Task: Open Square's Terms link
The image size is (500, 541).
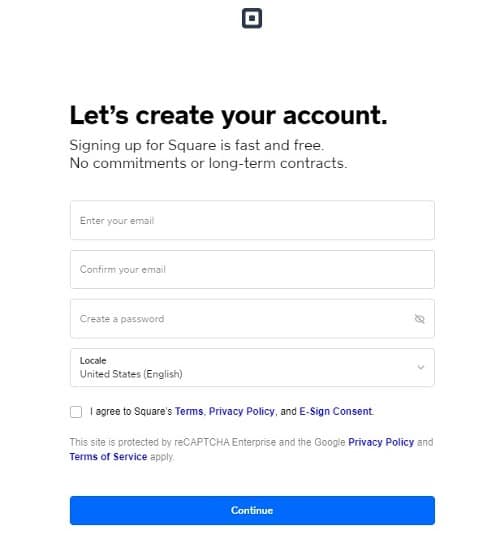Action: [x=189, y=411]
